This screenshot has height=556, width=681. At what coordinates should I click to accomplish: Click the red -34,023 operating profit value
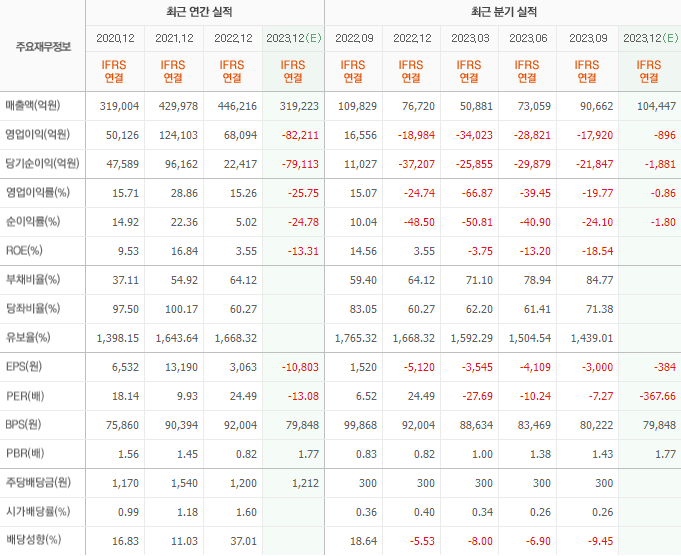click(474, 136)
